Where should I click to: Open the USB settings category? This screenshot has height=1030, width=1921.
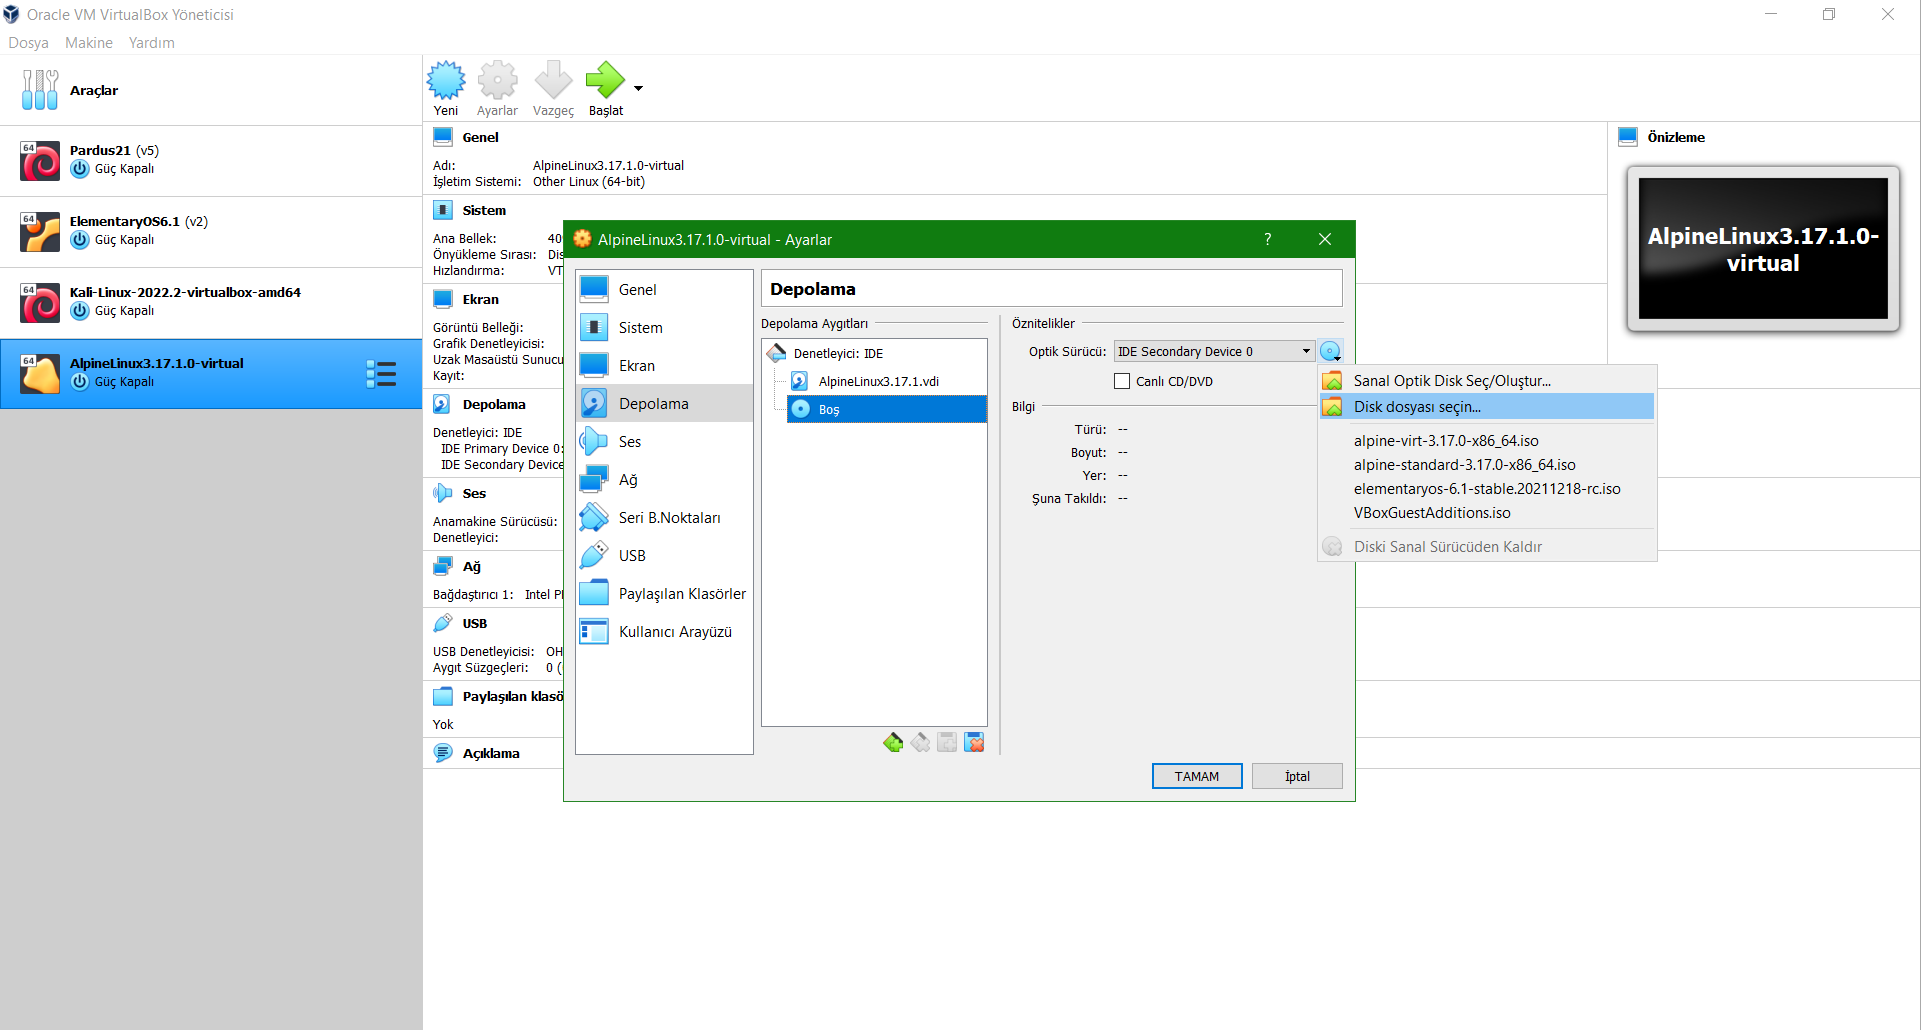[x=664, y=555]
